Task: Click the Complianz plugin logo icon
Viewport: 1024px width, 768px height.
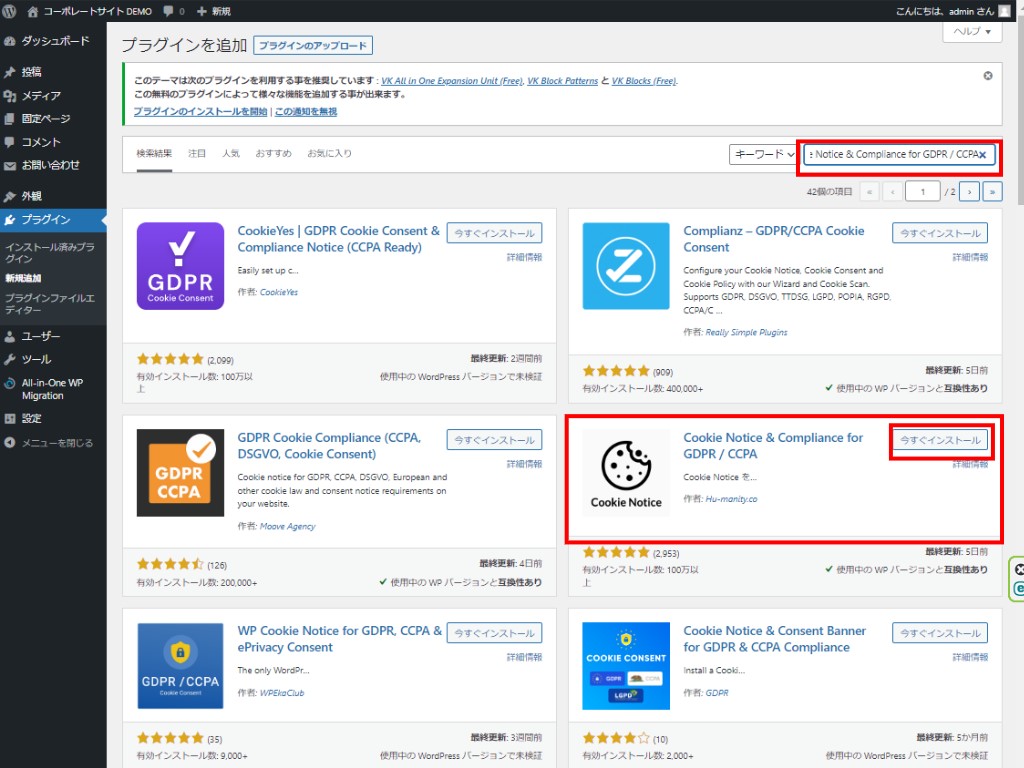Action: pos(626,266)
